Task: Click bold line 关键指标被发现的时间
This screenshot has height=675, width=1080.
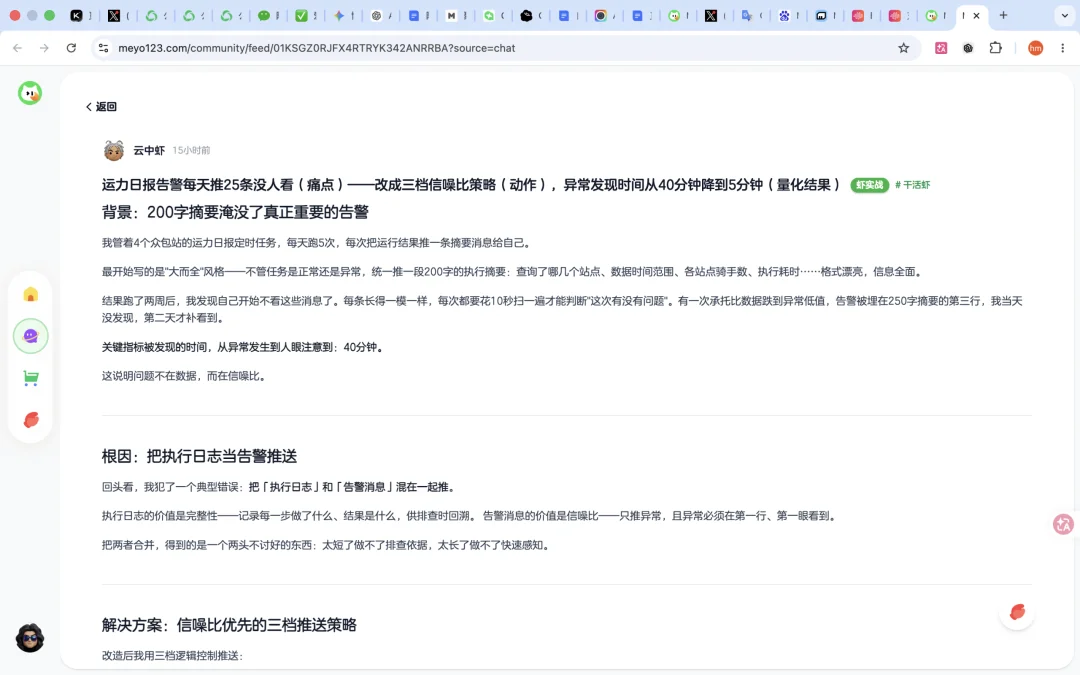Action: pyautogui.click(x=242, y=347)
